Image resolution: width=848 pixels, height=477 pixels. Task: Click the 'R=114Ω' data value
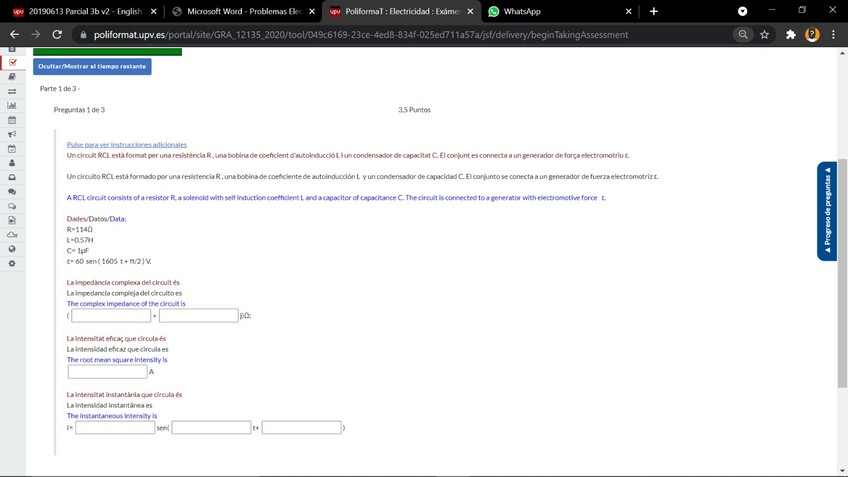80,229
